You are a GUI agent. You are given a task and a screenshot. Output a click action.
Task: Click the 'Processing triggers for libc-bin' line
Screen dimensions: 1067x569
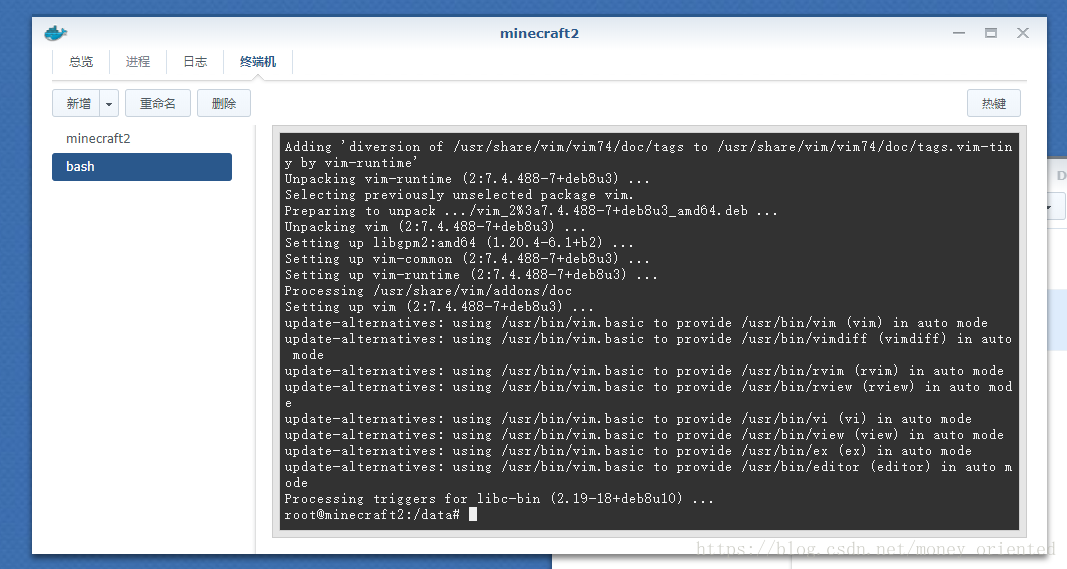(x=499, y=498)
